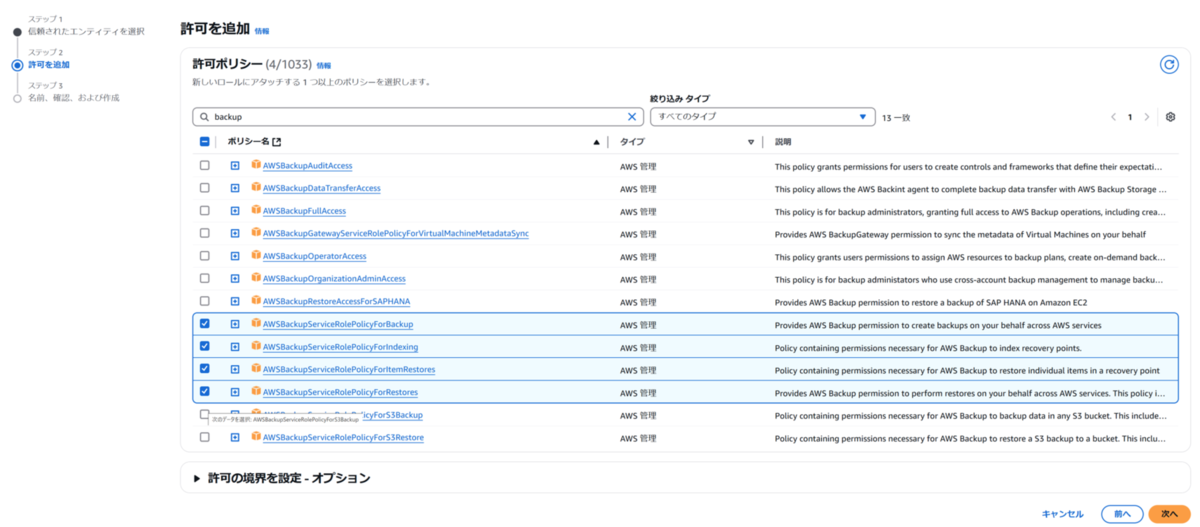This screenshot has width=1200, height=527.
Task: Open table preferences gear icon
Action: pyautogui.click(x=1170, y=117)
